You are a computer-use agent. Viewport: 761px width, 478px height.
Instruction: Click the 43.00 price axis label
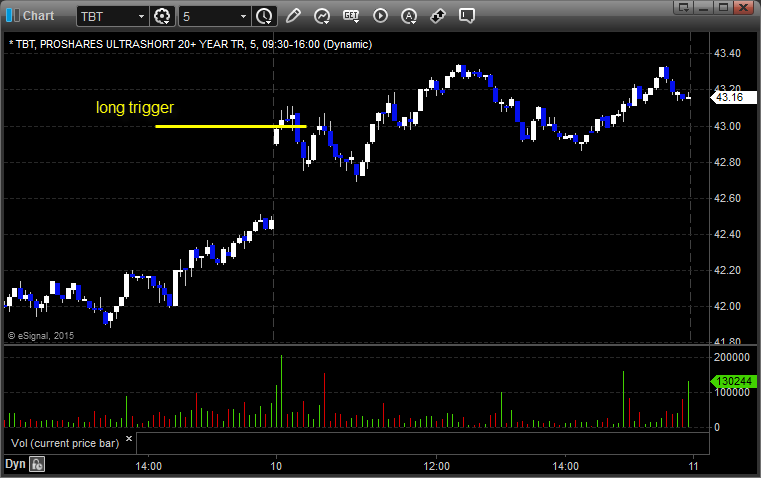coord(728,126)
